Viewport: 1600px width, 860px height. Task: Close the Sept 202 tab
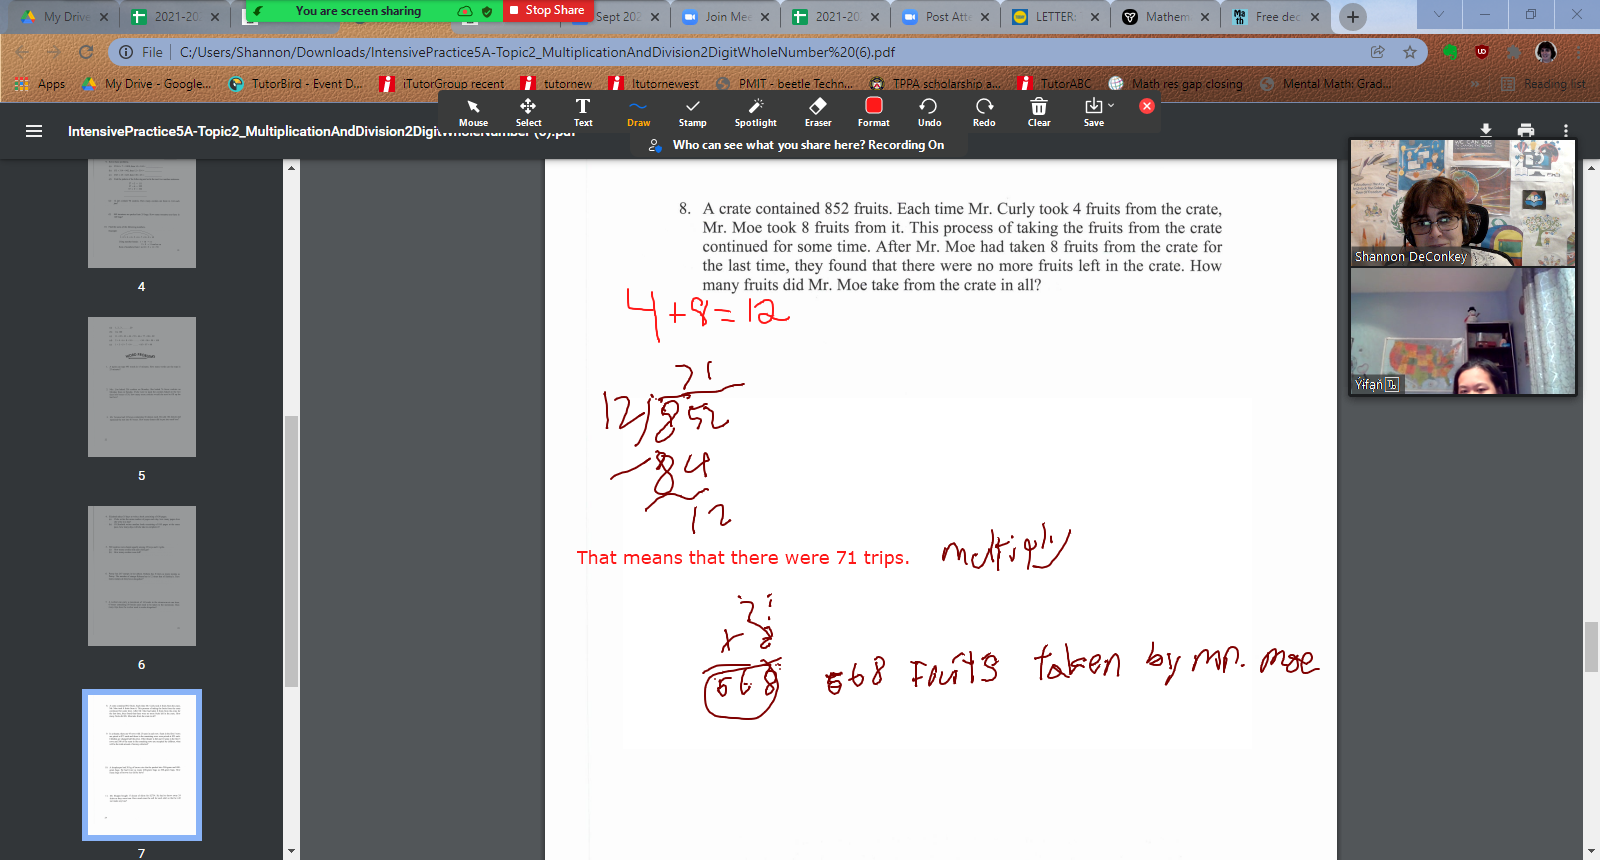[x=655, y=17]
